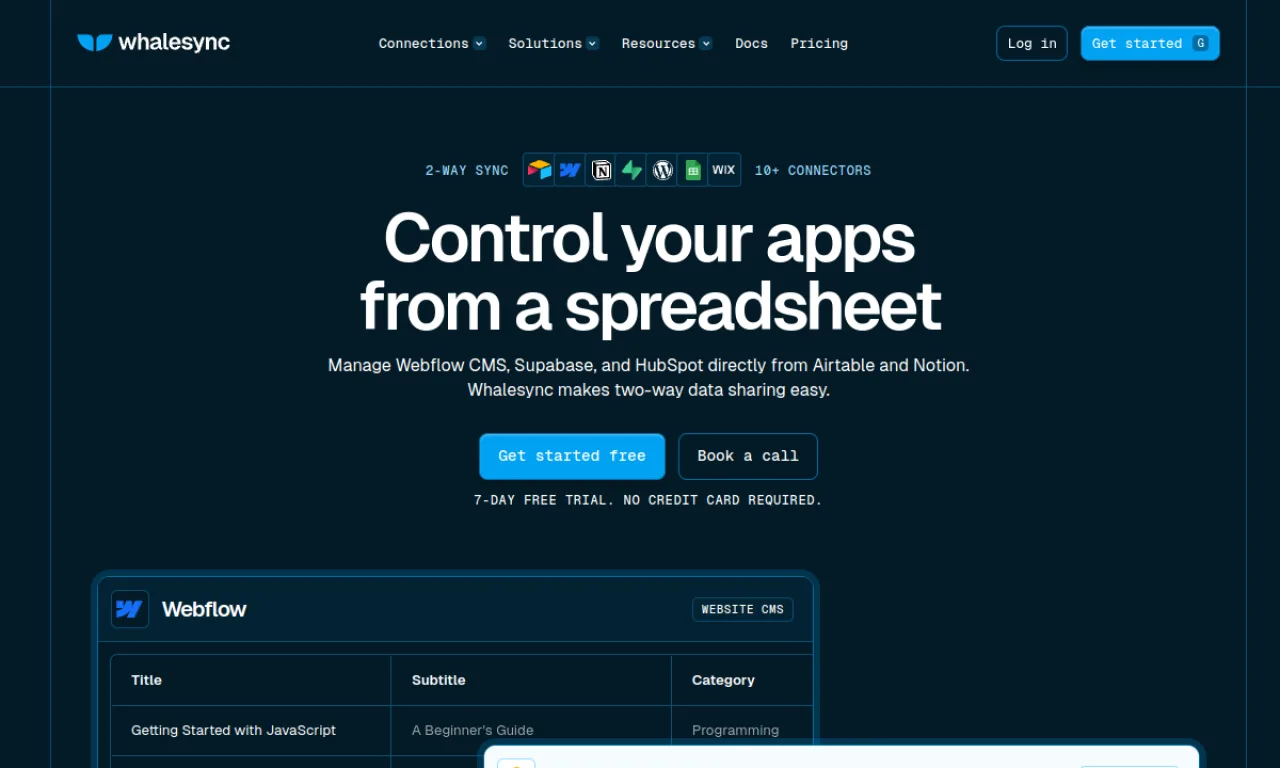Expand the Connections dropdown menu
Viewport: 1280px width, 768px height.
432,43
